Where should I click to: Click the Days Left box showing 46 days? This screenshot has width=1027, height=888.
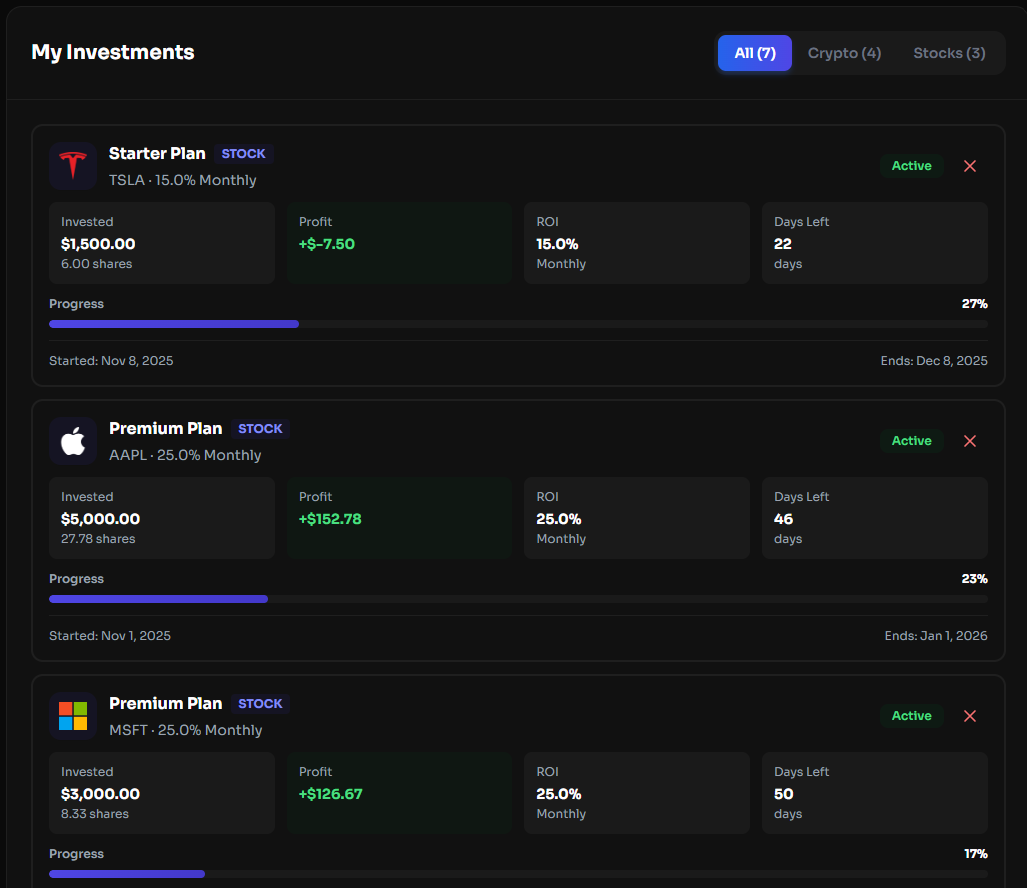[875, 517]
